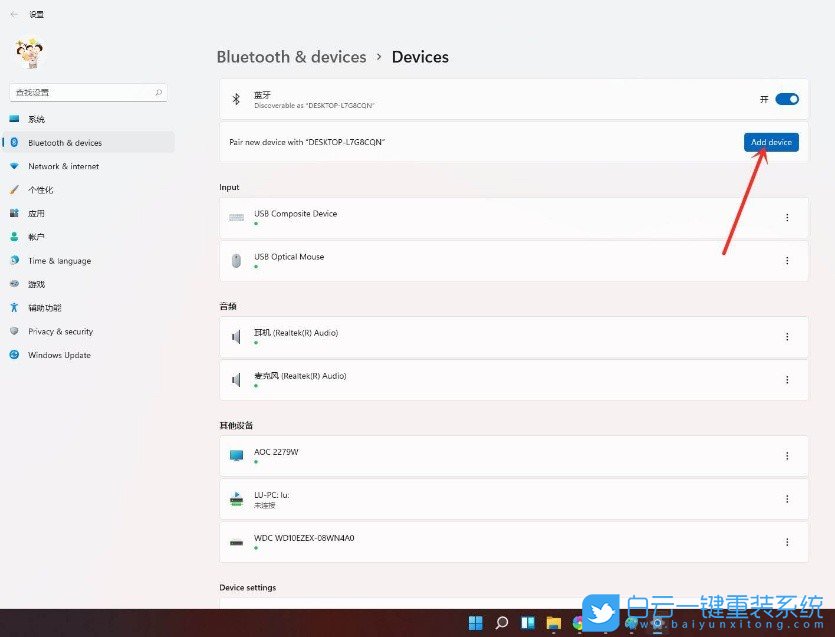Turn off the Bluetooth toggle switch

tap(787, 99)
